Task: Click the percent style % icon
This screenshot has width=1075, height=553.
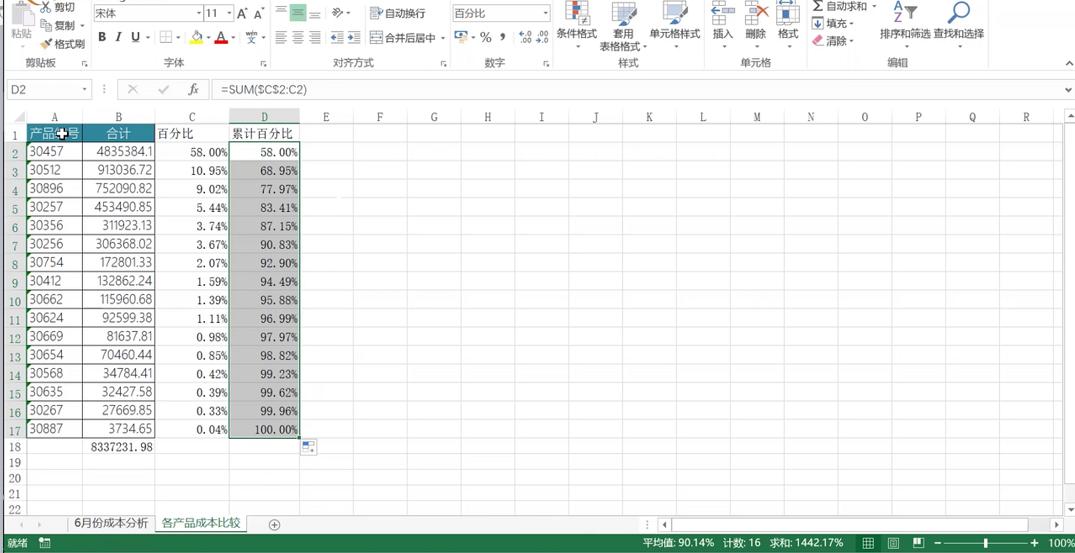Action: click(x=486, y=38)
